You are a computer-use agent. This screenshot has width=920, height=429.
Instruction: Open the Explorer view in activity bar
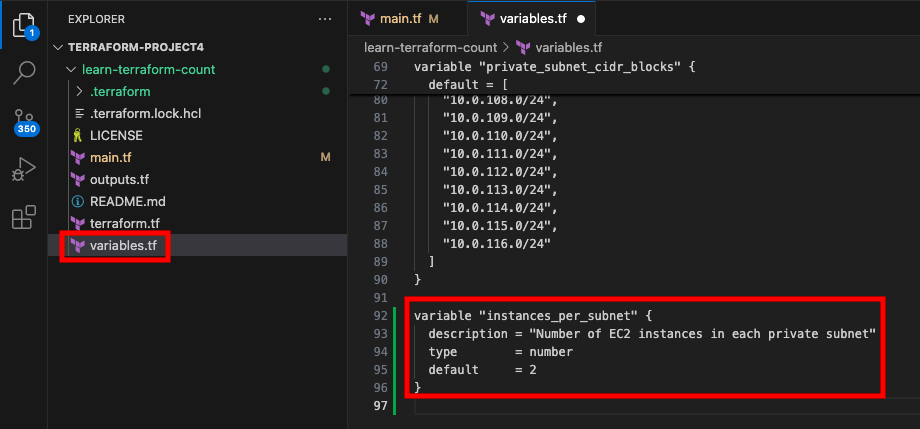point(24,25)
